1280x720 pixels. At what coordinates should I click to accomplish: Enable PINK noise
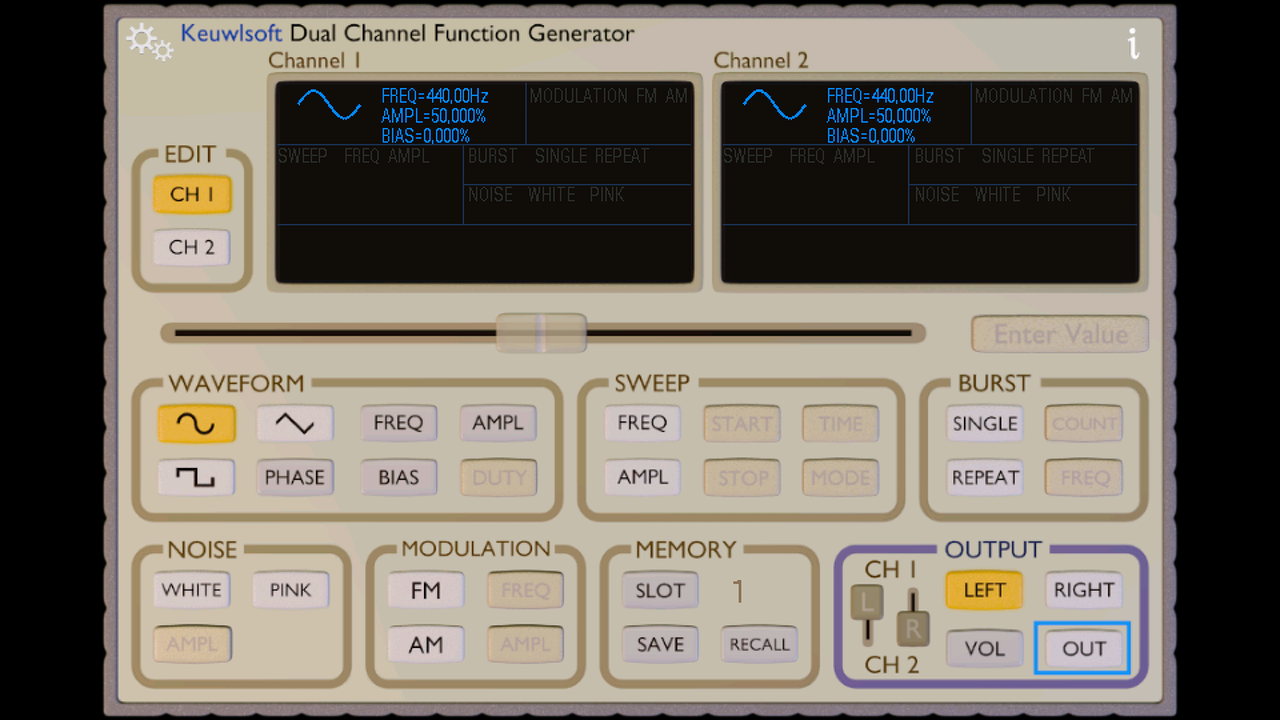point(291,590)
